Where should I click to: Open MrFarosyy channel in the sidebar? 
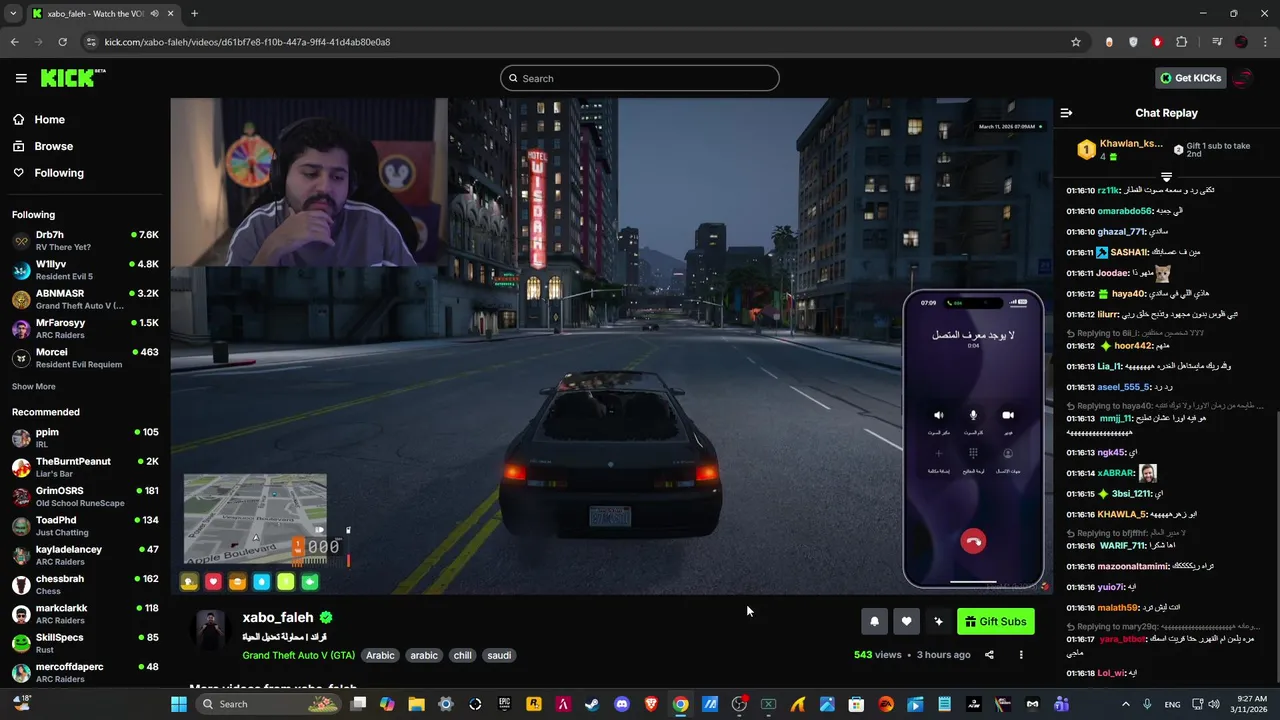[85, 329]
